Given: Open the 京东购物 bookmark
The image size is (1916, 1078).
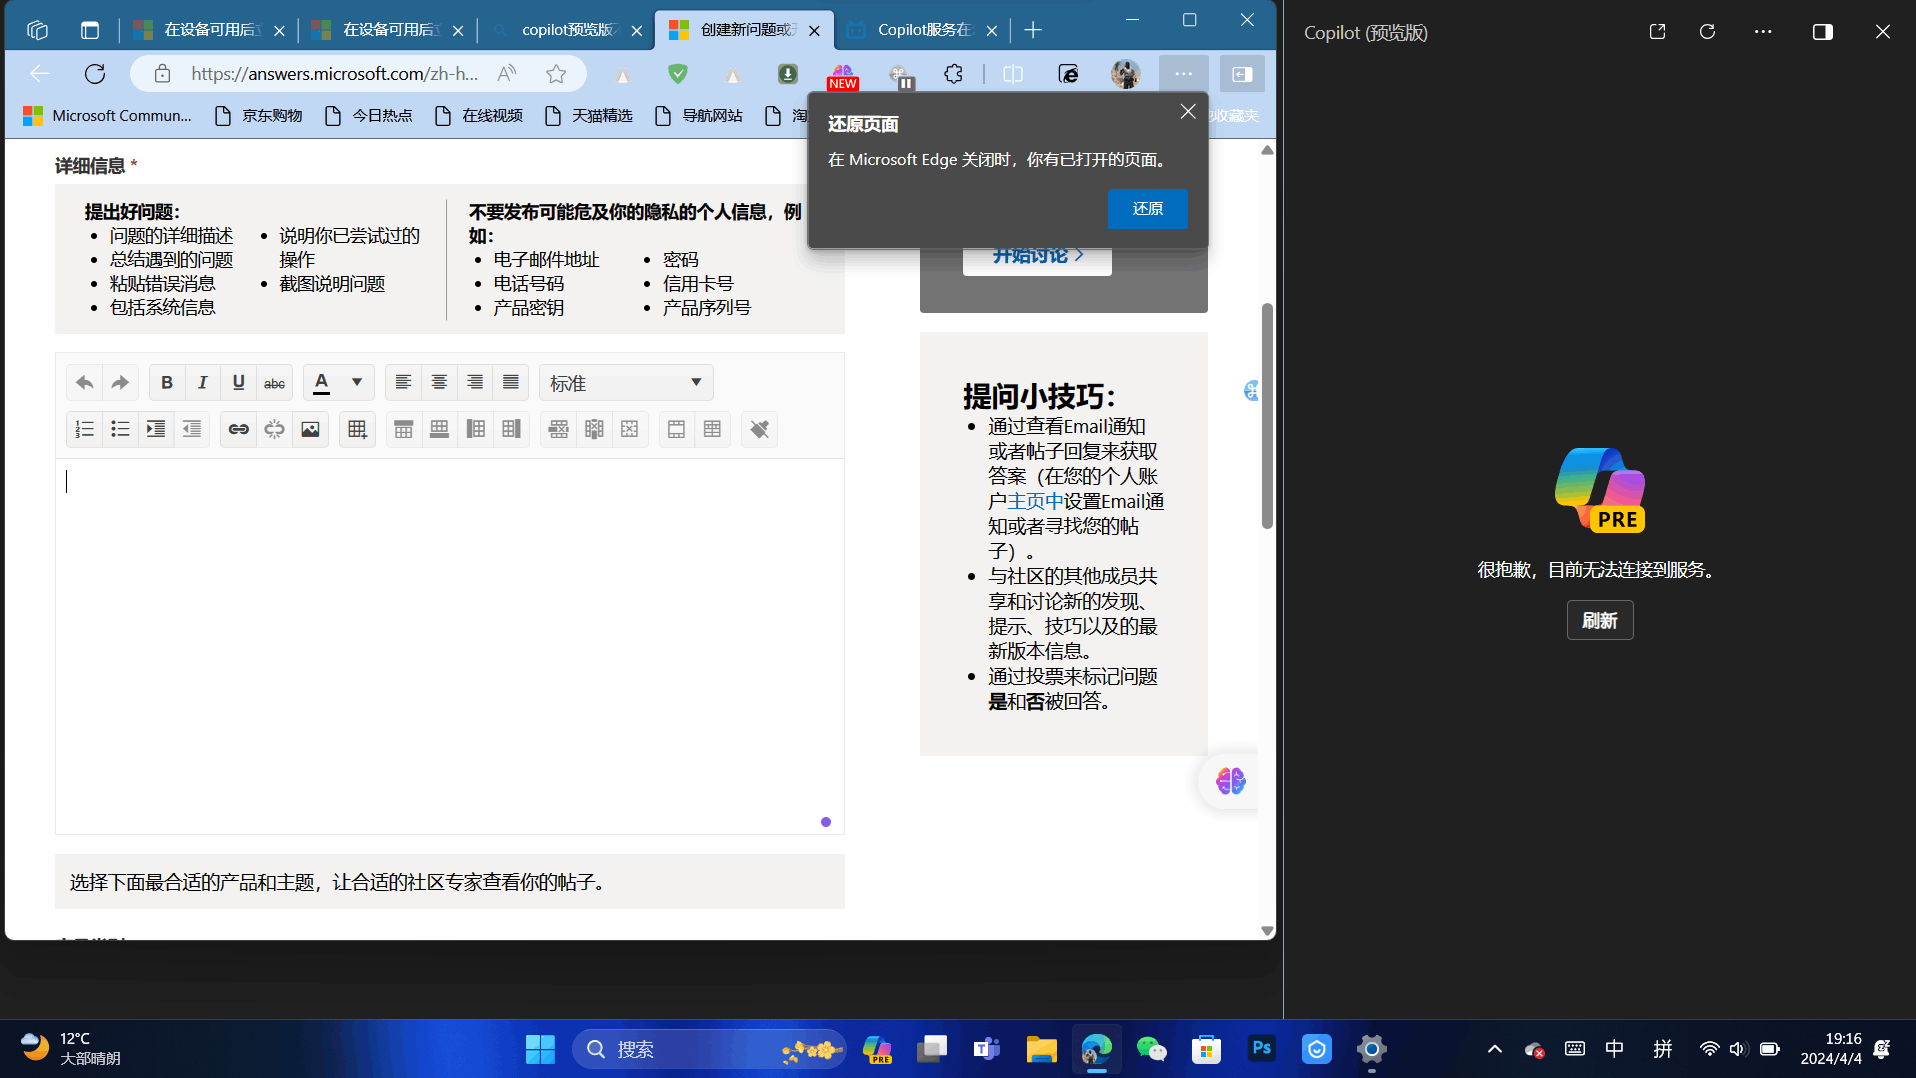Looking at the screenshot, I should [x=259, y=116].
